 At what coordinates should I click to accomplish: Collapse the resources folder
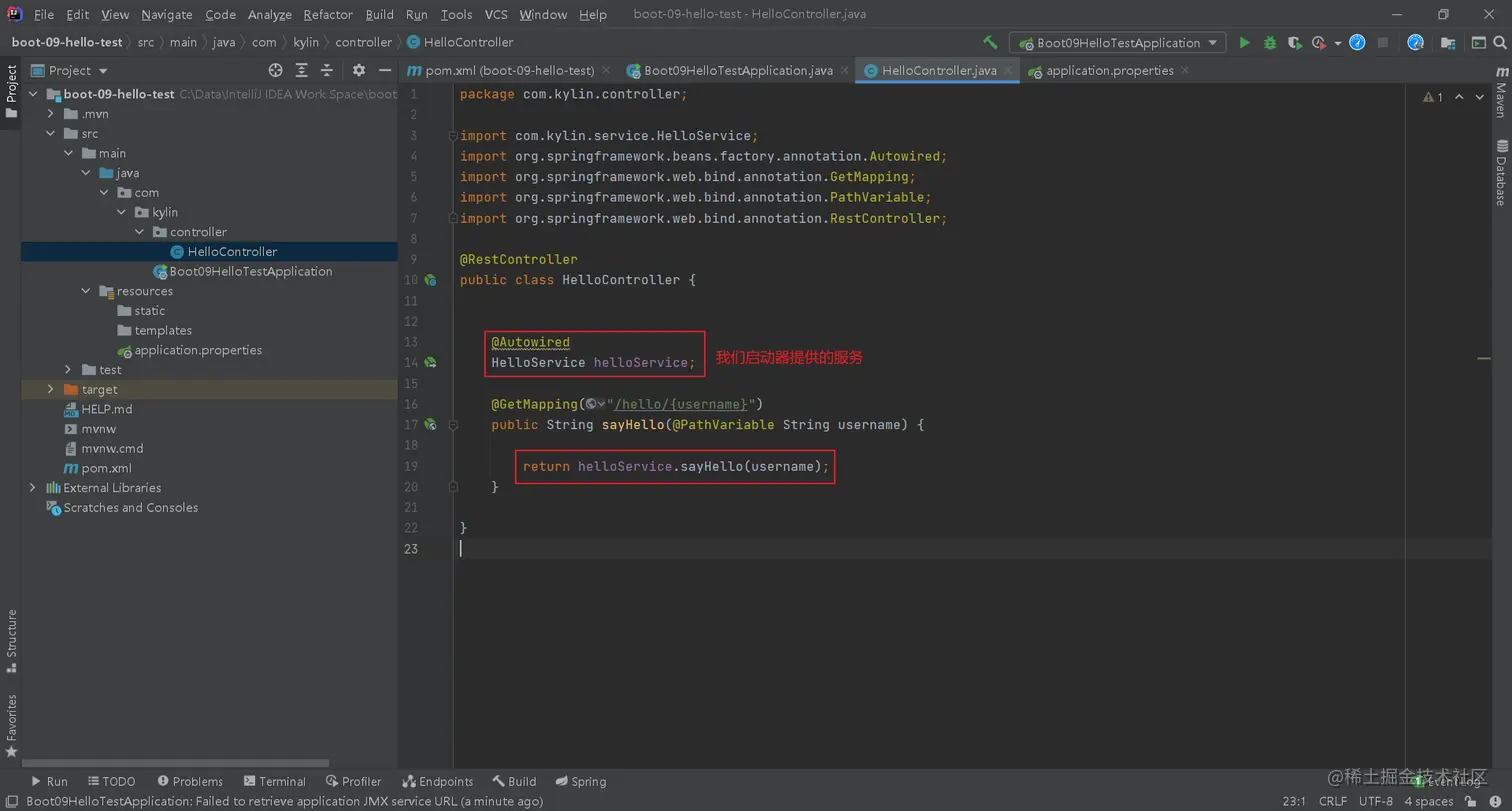click(x=86, y=291)
